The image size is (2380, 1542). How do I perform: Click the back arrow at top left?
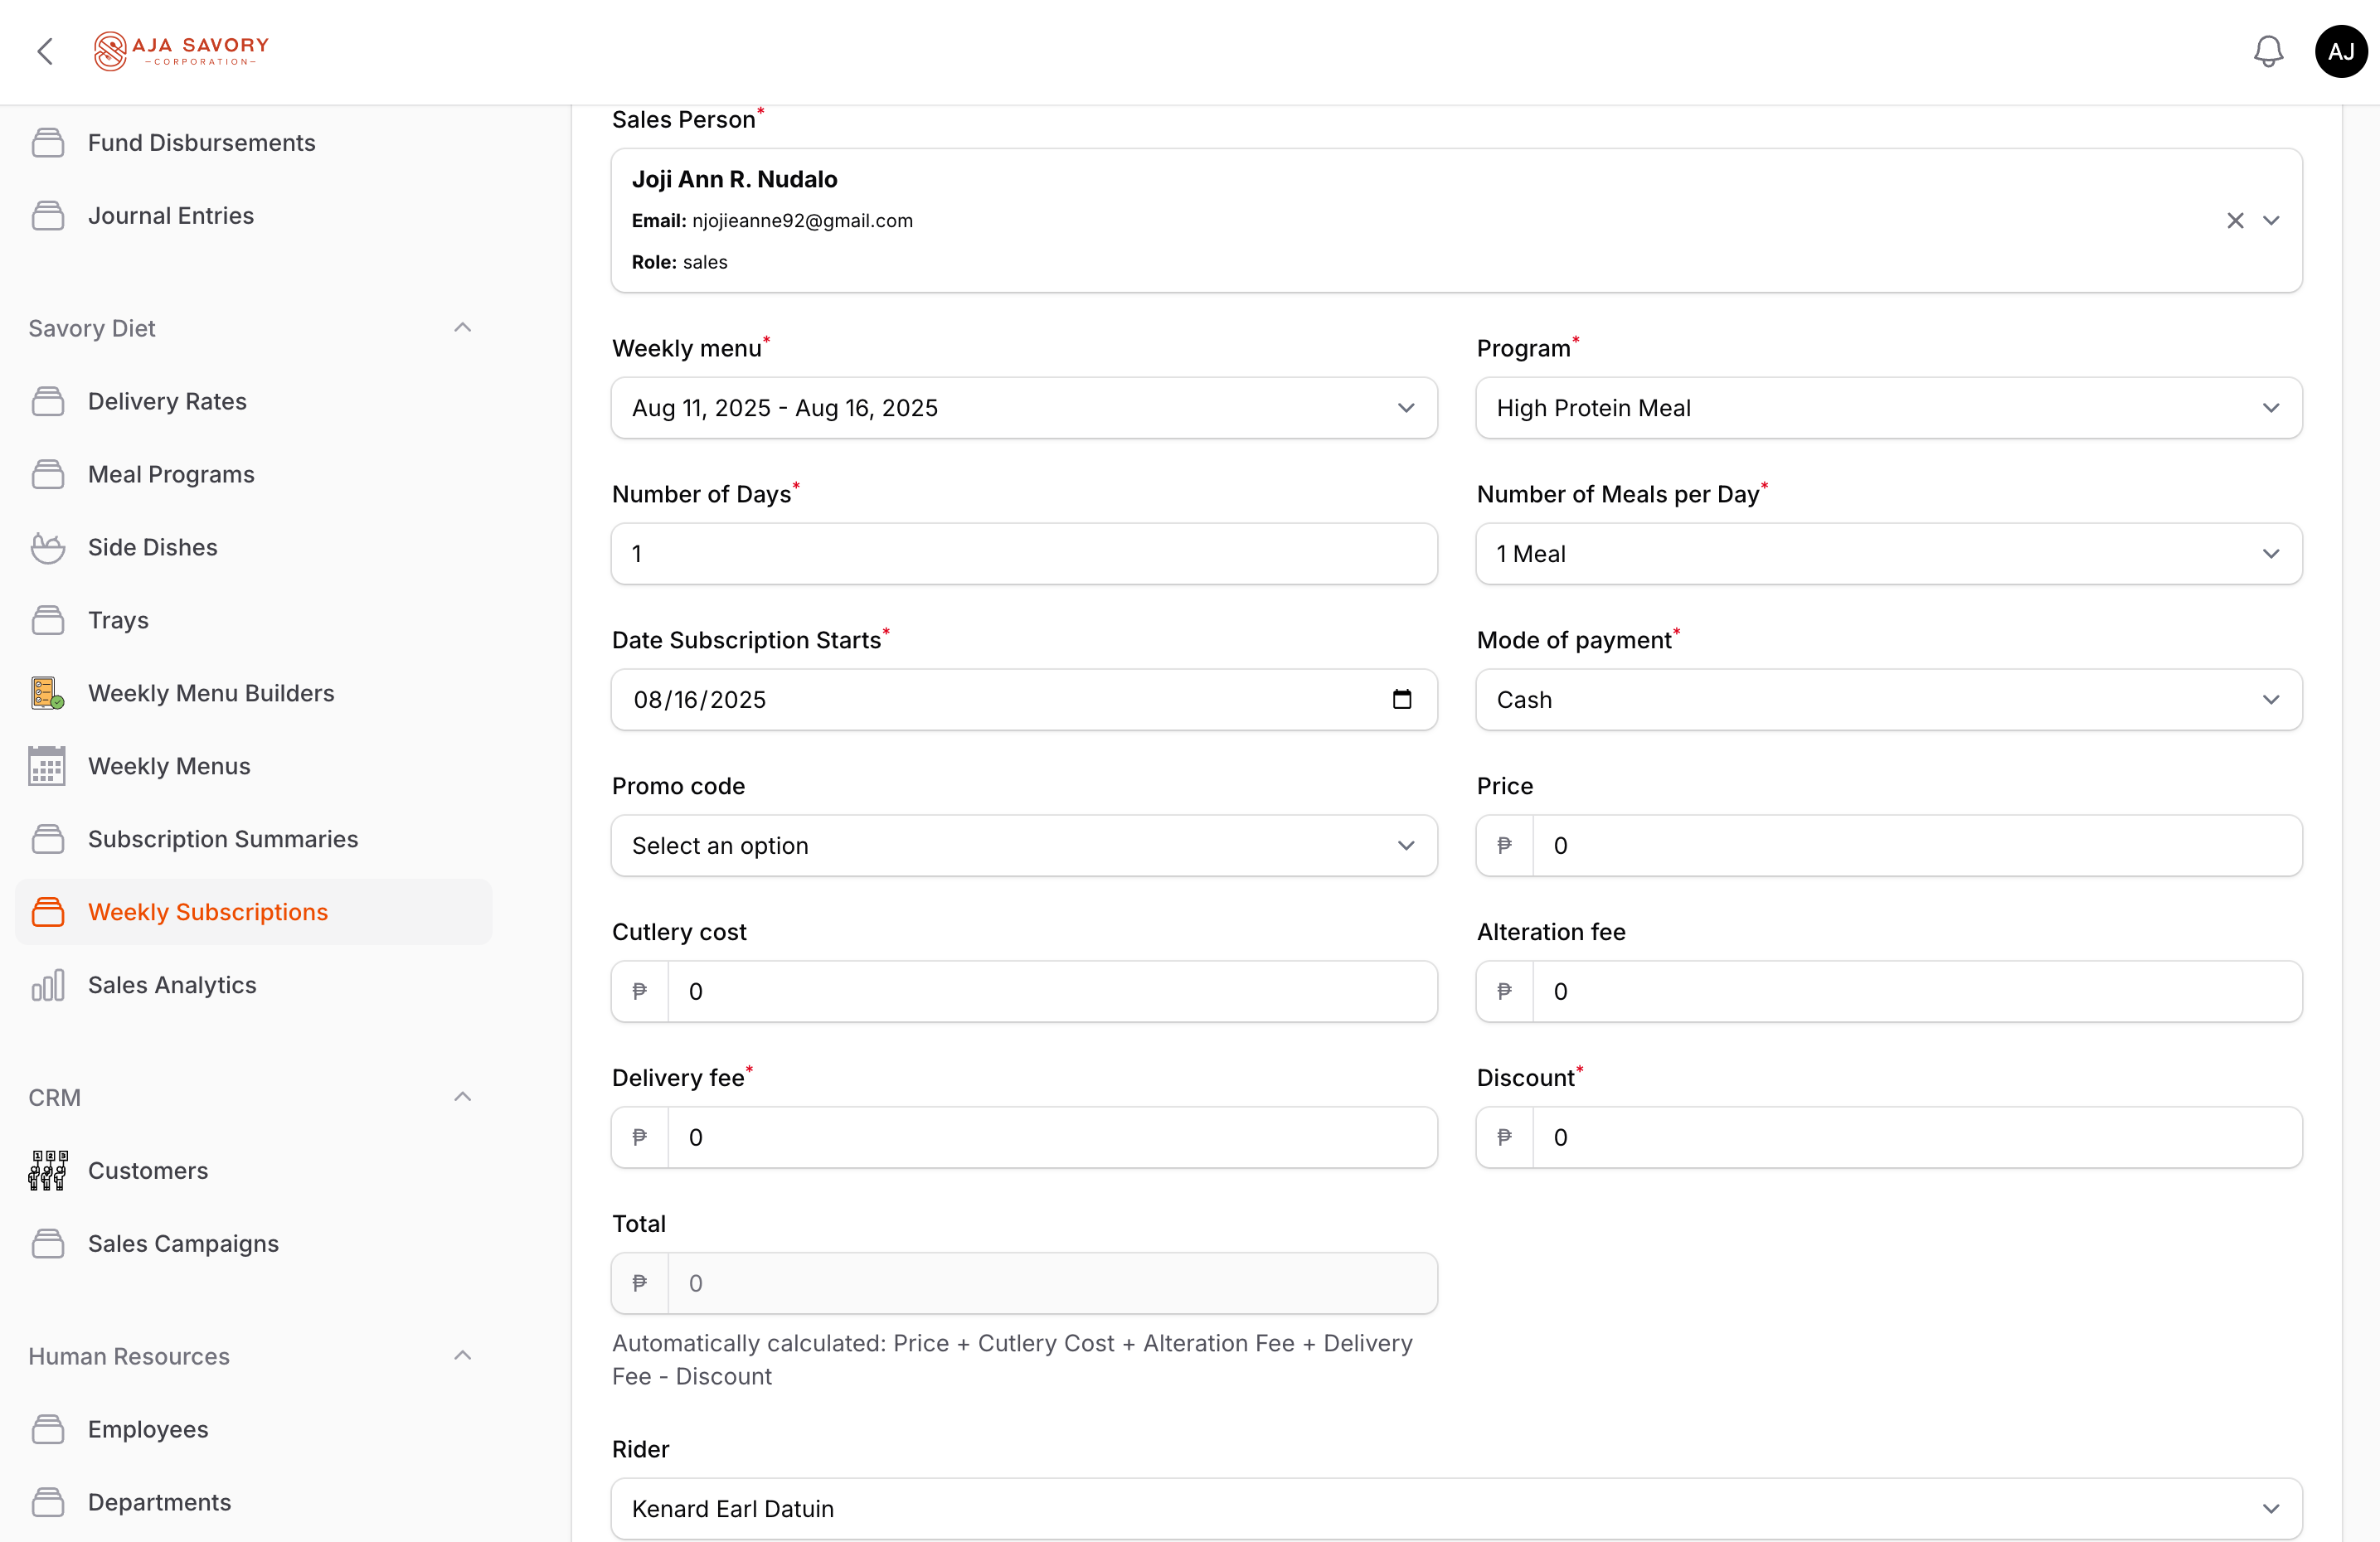click(x=44, y=51)
